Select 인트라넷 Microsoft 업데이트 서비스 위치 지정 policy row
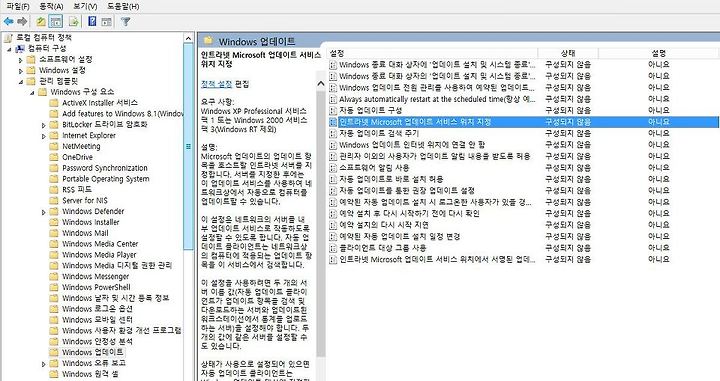720x381 pixels. click(523, 122)
